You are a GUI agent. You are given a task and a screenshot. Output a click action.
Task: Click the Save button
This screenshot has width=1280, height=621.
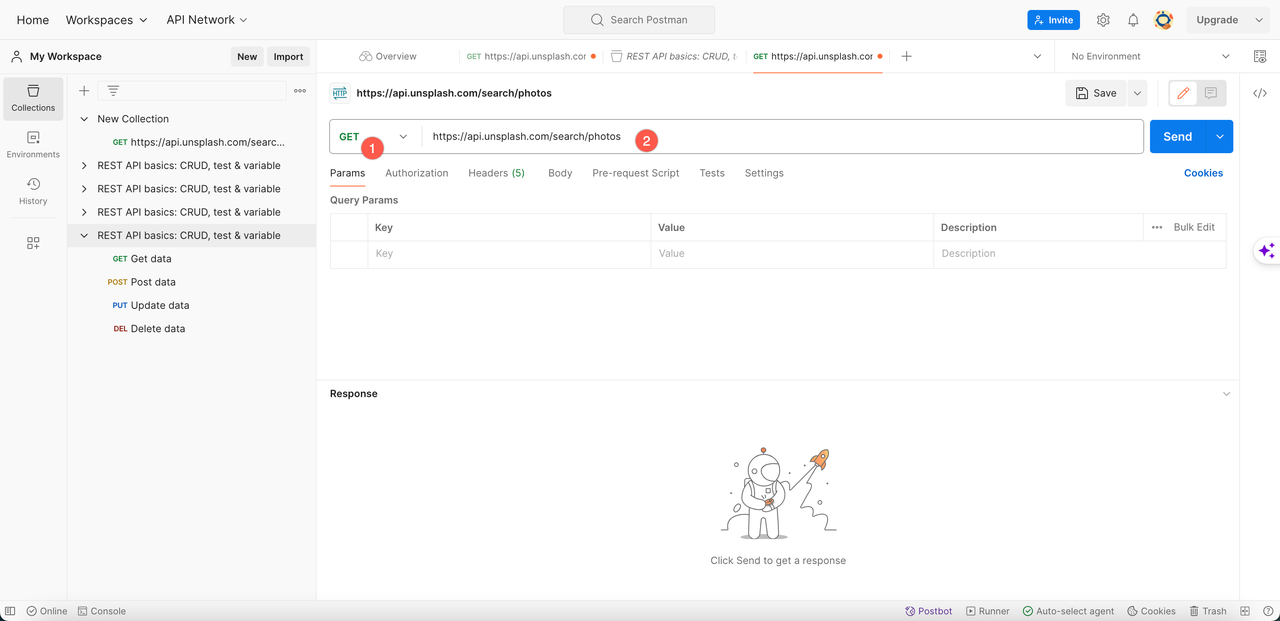coord(1096,93)
